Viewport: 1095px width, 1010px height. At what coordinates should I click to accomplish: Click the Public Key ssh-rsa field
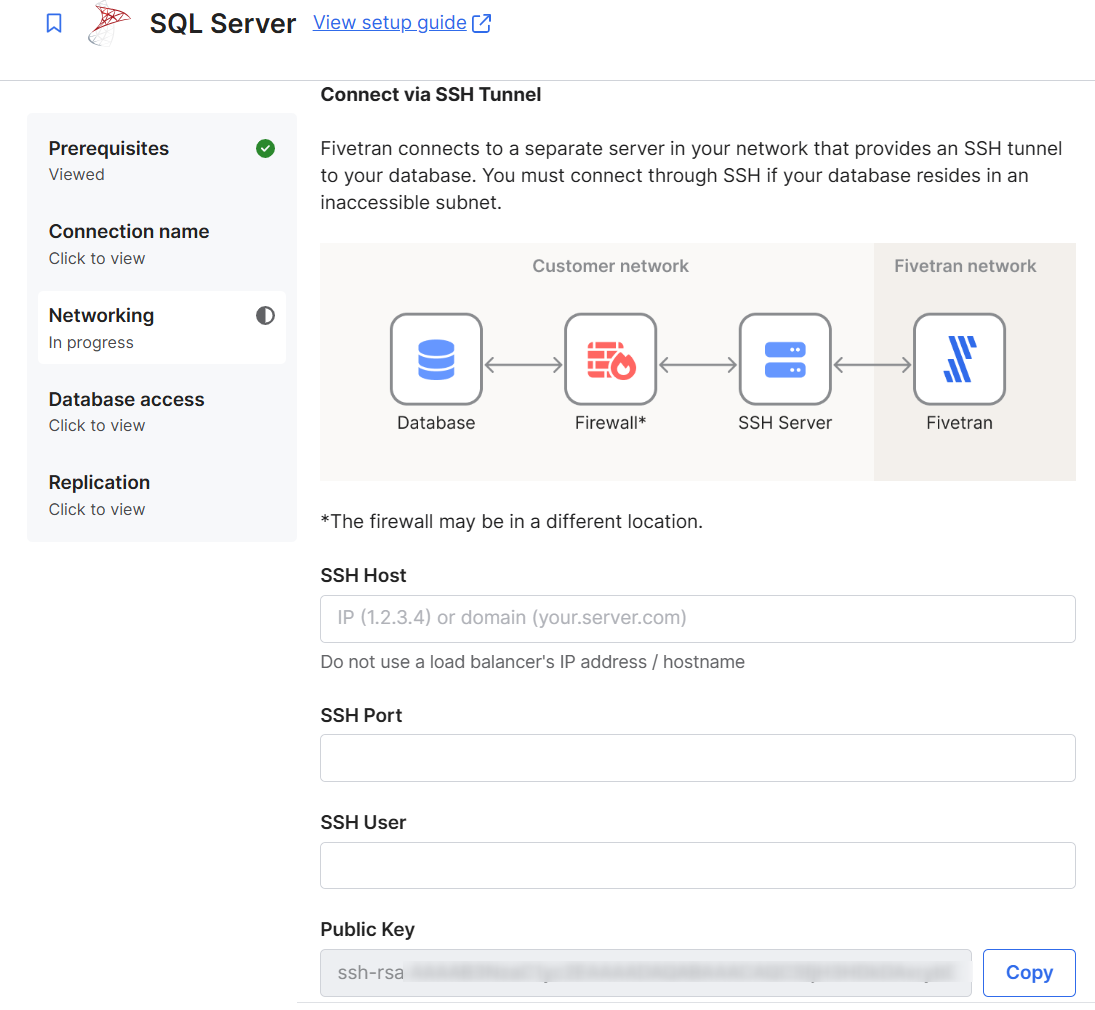(646, 973)
